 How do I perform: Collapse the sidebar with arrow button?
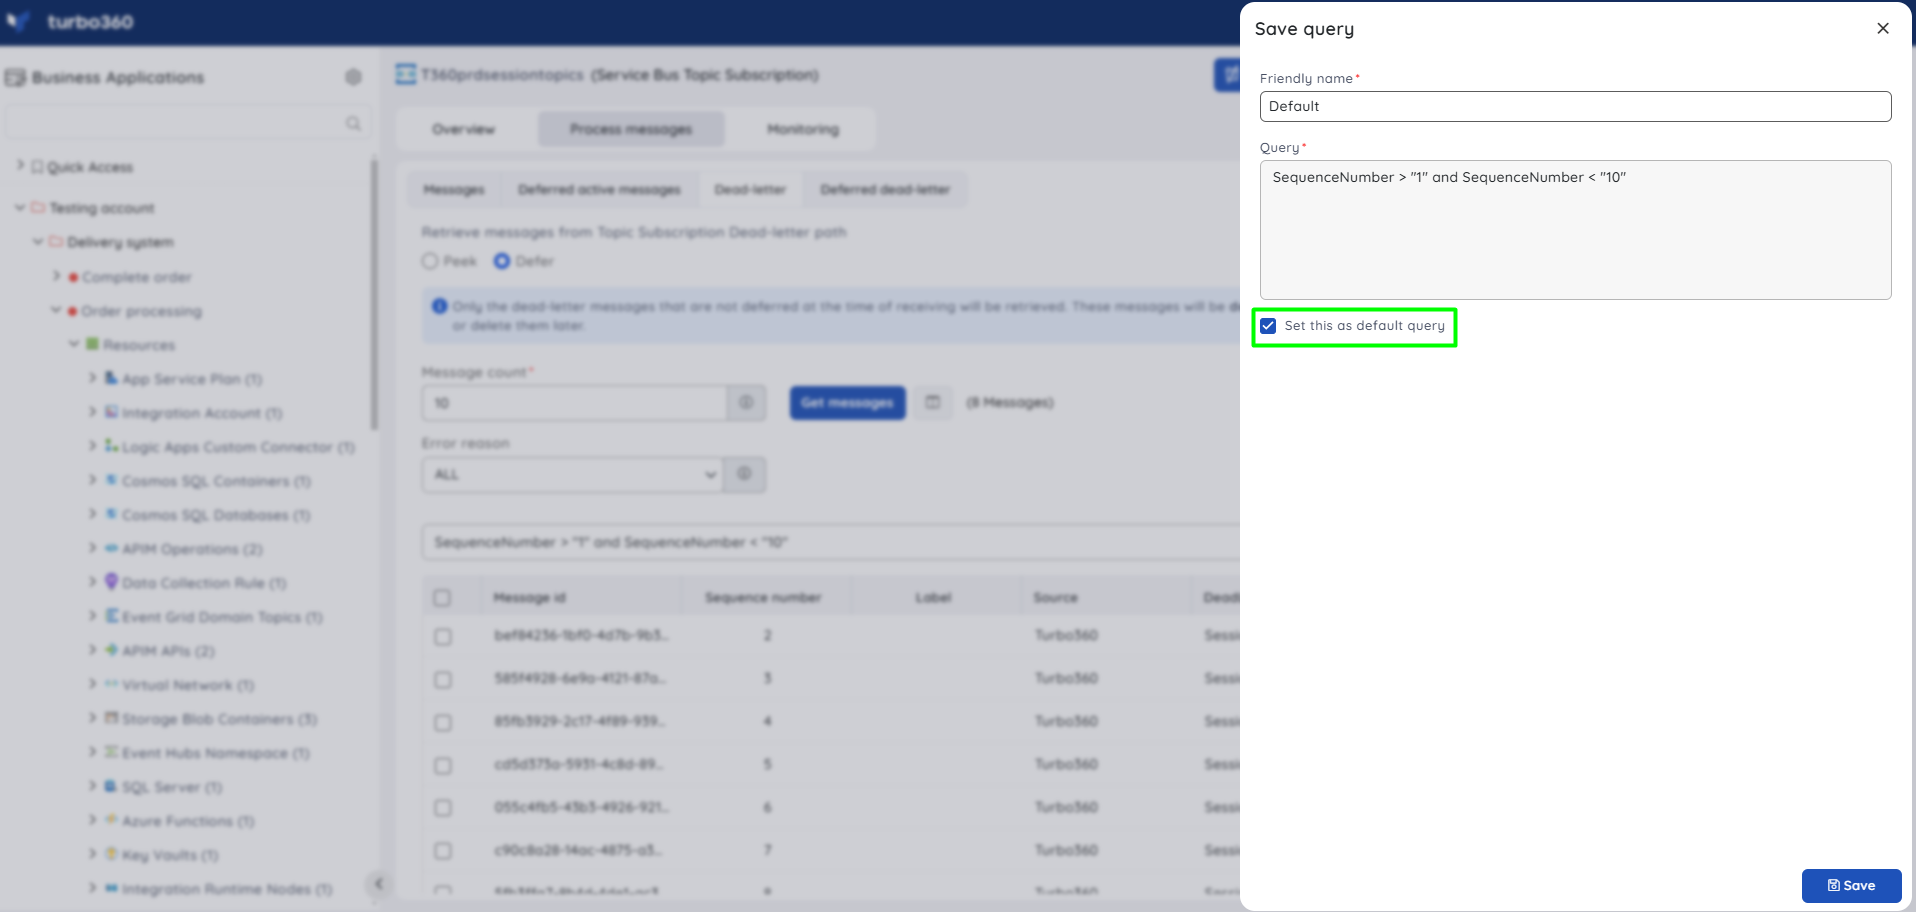(x=378, y=884)
